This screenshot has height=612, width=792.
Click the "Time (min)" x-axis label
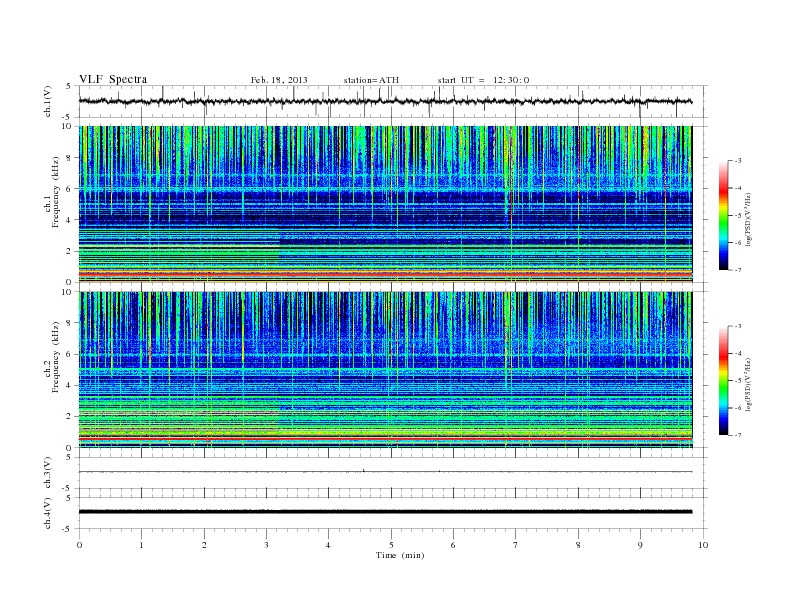[400, 555]
